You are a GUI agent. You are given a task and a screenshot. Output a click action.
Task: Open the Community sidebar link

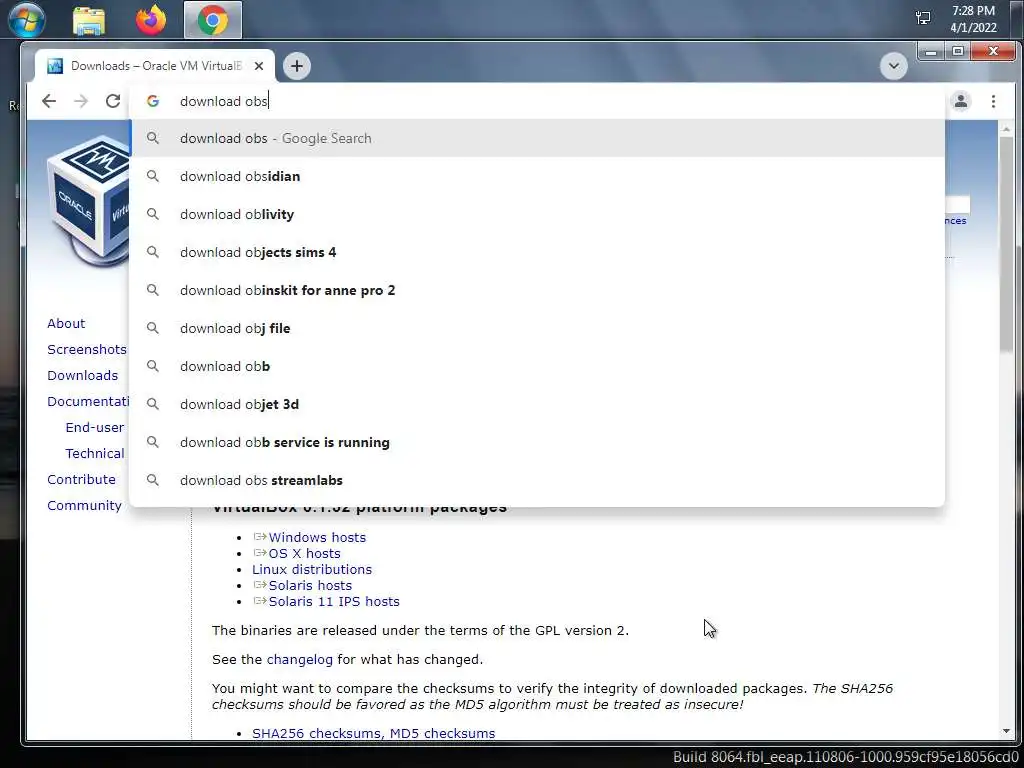[x=84, y=505]
